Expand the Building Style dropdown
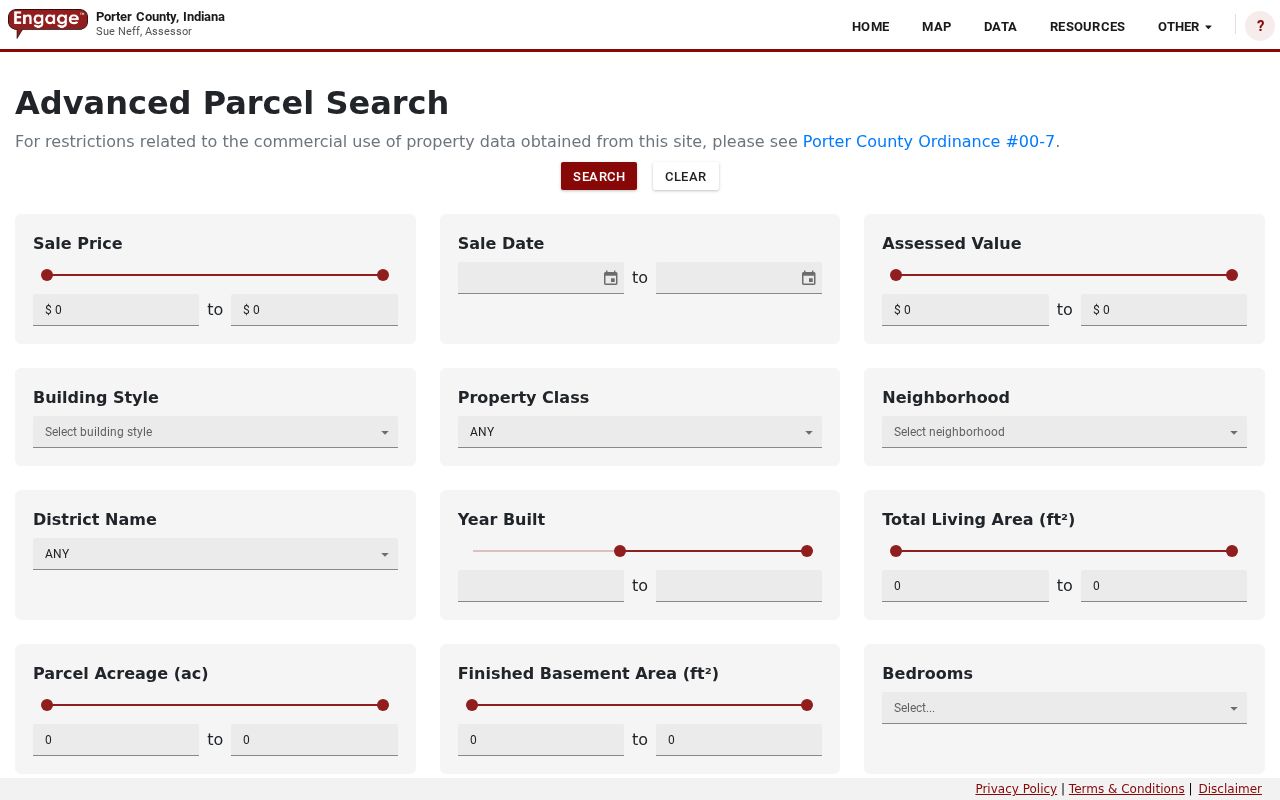This screenshot has width=1280, height=800. coord(215,432)
